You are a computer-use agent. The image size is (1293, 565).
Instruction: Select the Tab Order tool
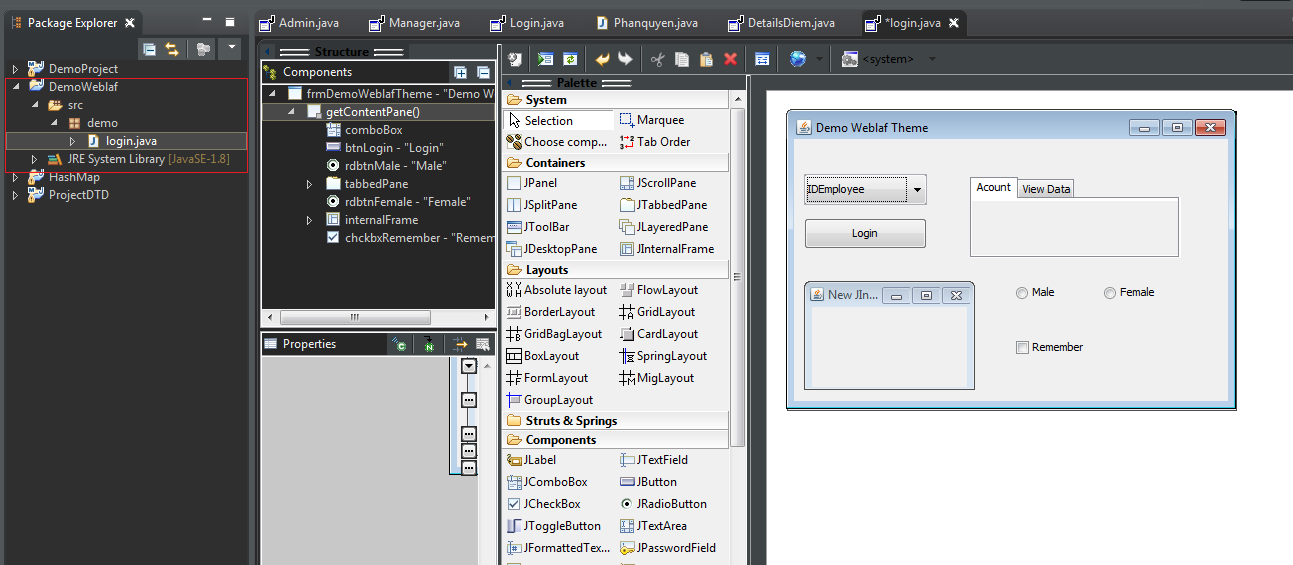pos(655,142)
